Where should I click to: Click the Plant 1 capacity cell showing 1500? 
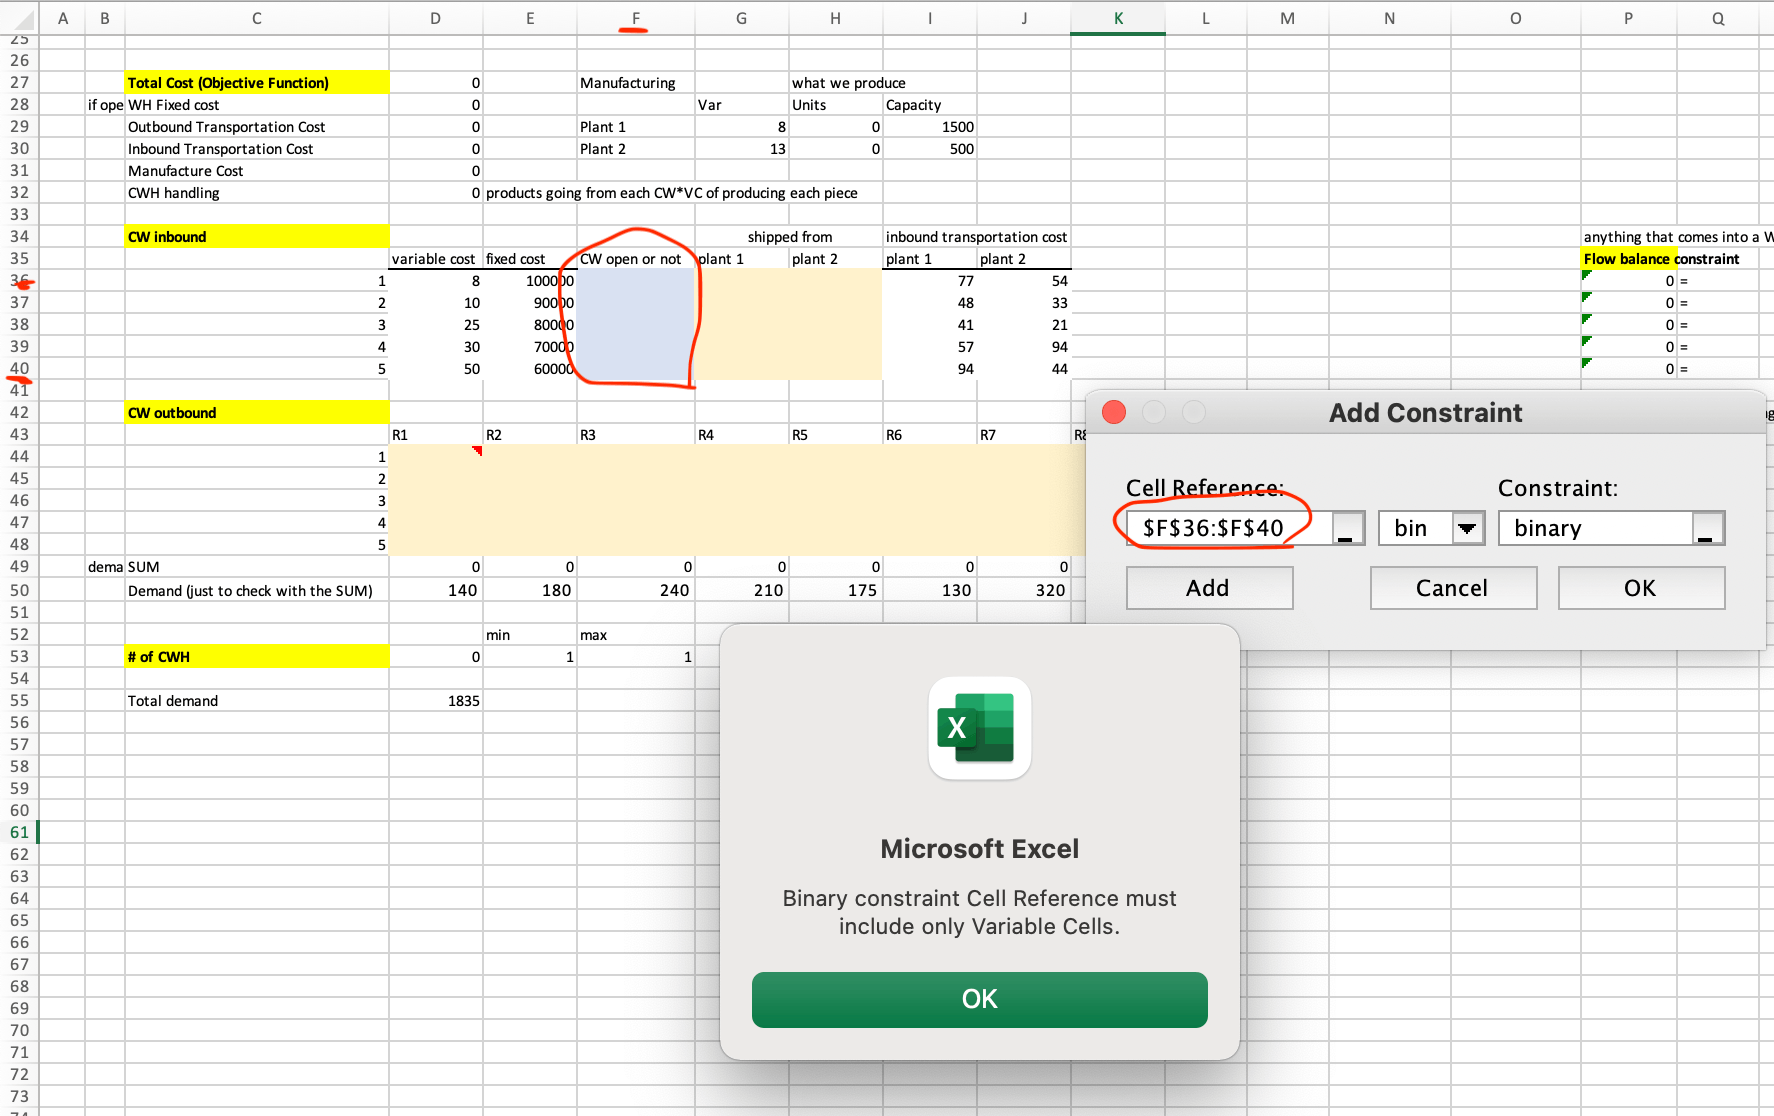930,127
